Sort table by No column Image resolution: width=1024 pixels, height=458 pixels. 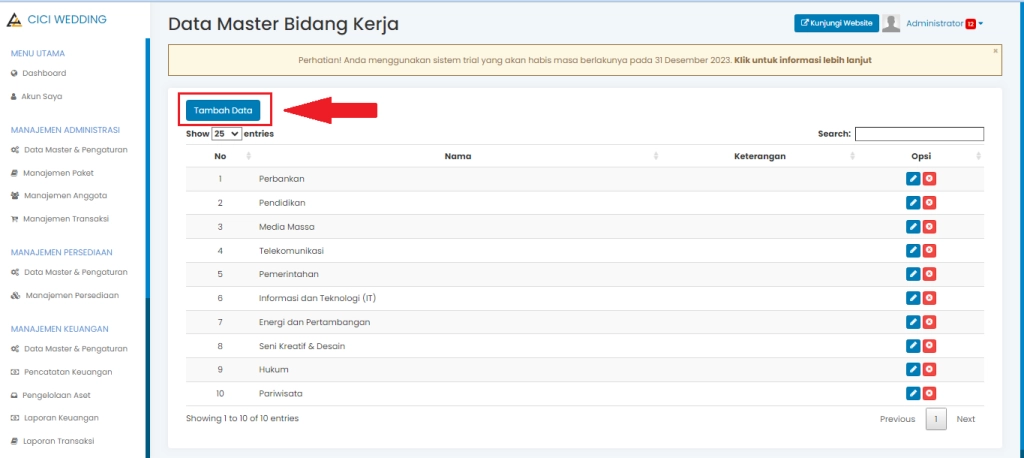click(x=220, y=156)
